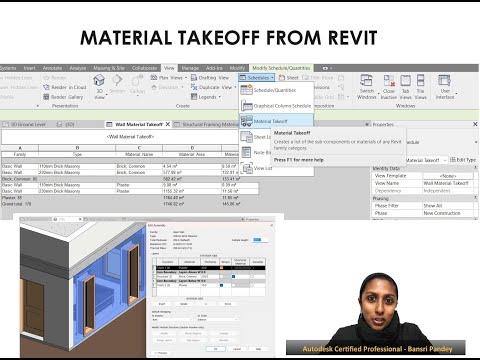Activate the 00 Ground Level view tab
This screenshot has width=480, height=360.
25,124
